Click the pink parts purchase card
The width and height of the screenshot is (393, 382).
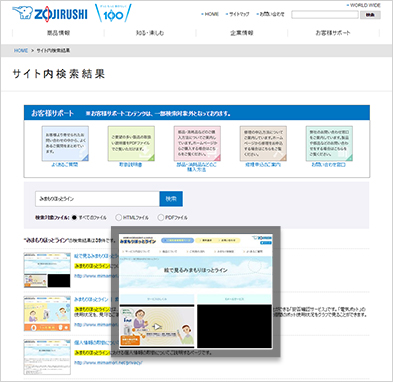197,143
